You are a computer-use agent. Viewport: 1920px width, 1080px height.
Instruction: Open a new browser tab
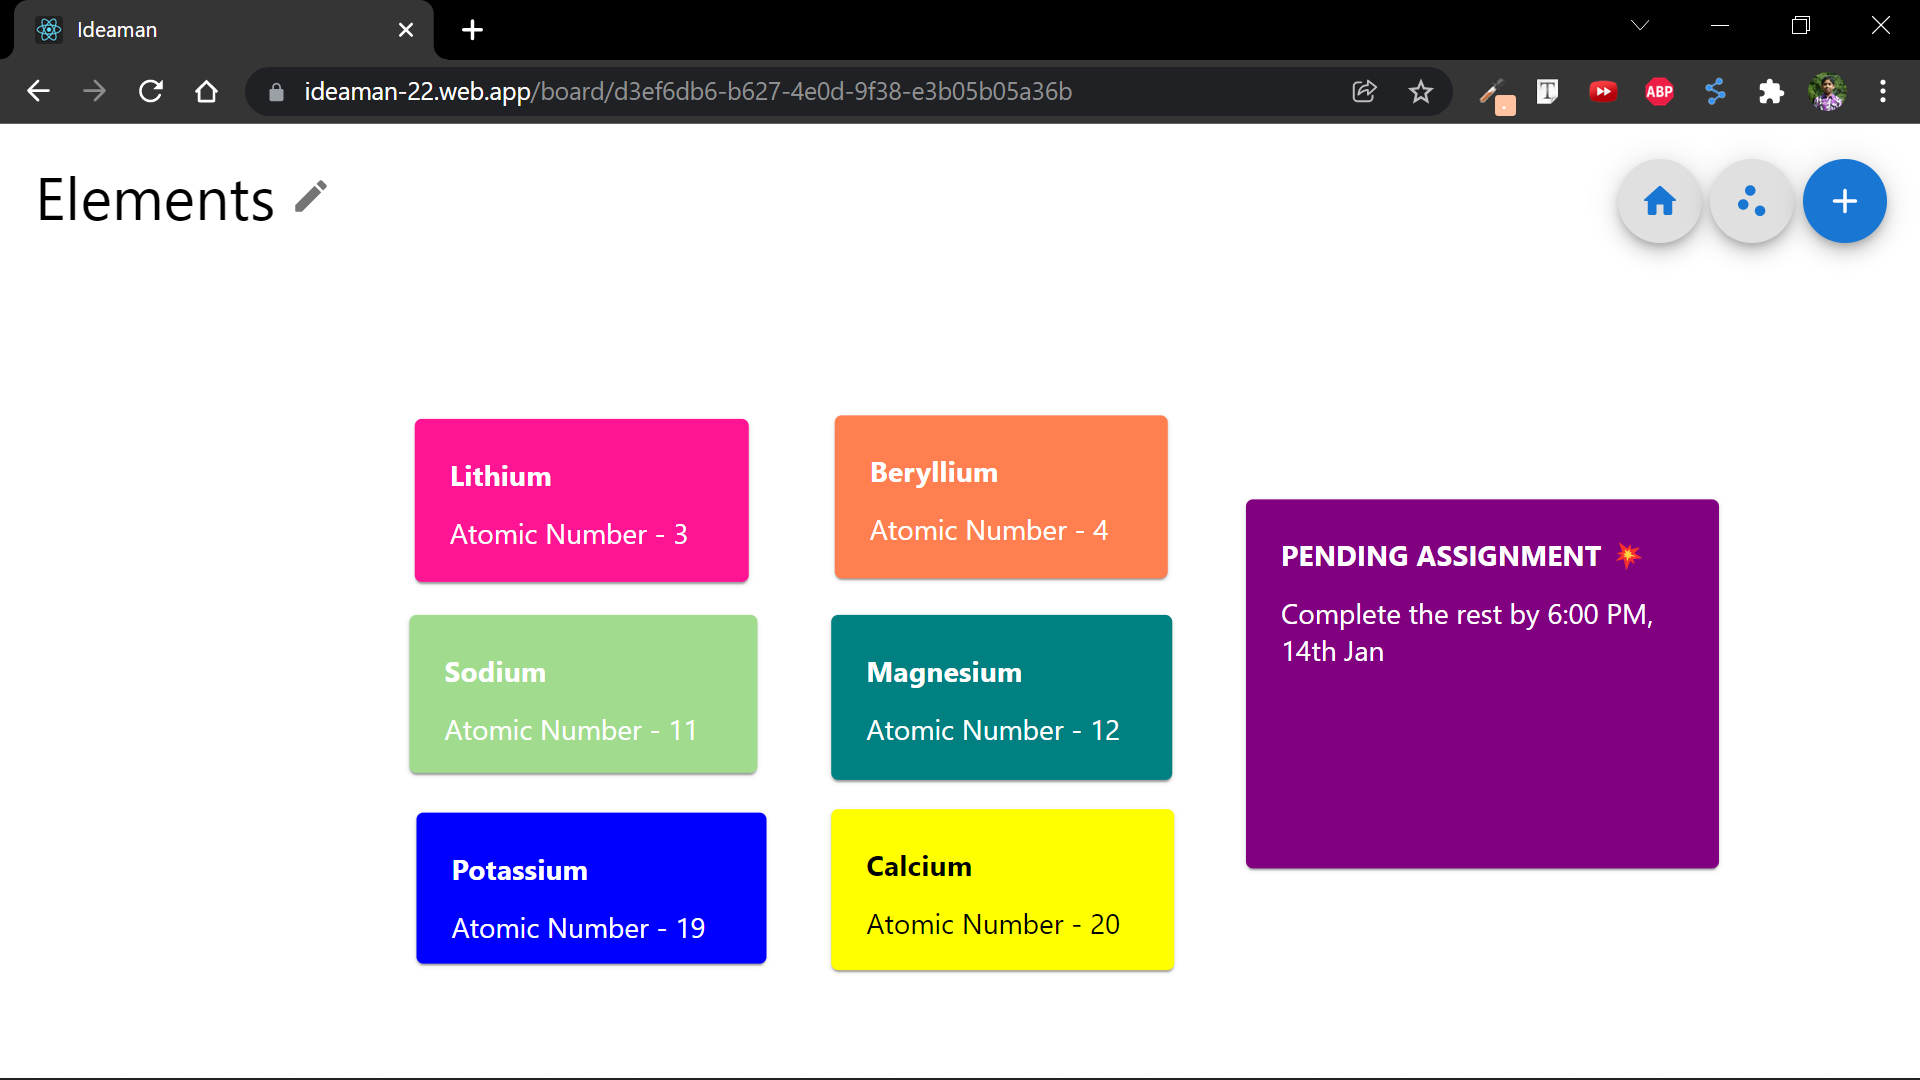click(472, 30)
